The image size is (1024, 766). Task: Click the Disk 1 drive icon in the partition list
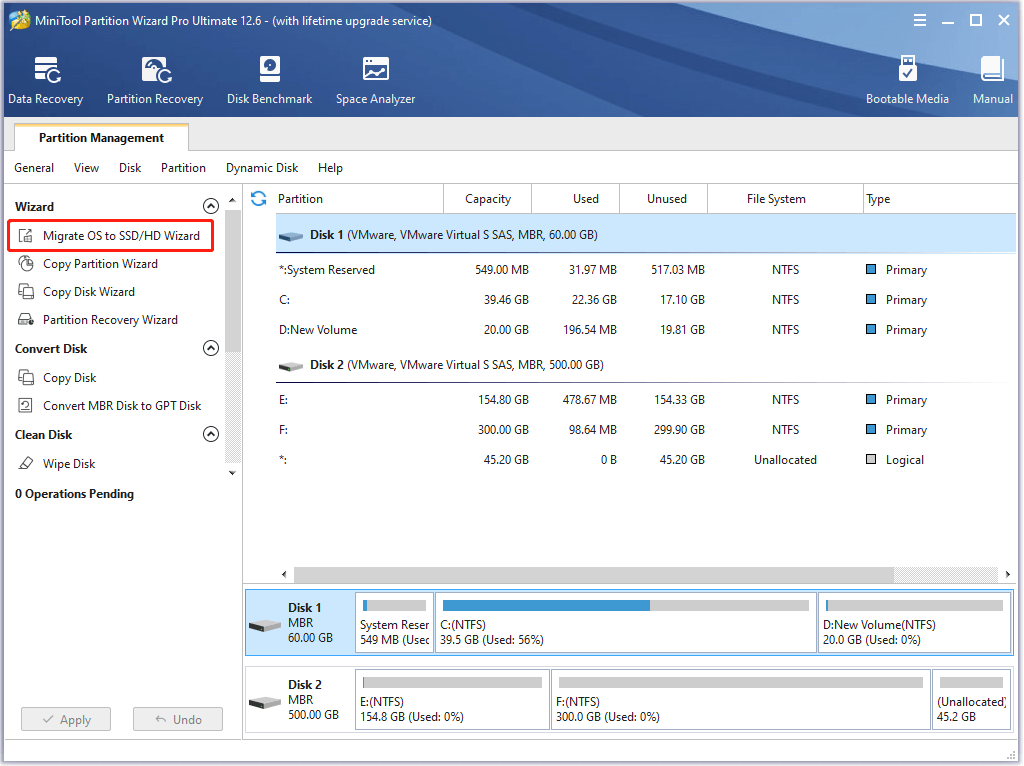coord(291,236)
